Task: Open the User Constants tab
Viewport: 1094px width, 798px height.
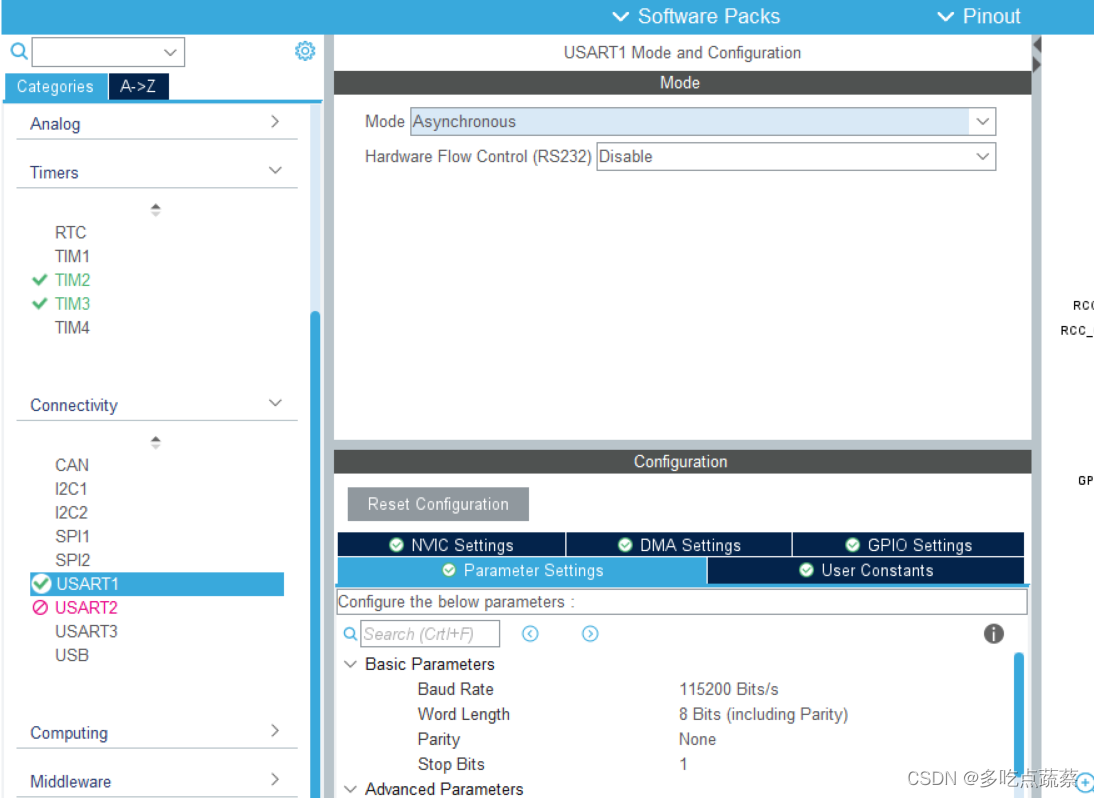Action: (866, 571)
